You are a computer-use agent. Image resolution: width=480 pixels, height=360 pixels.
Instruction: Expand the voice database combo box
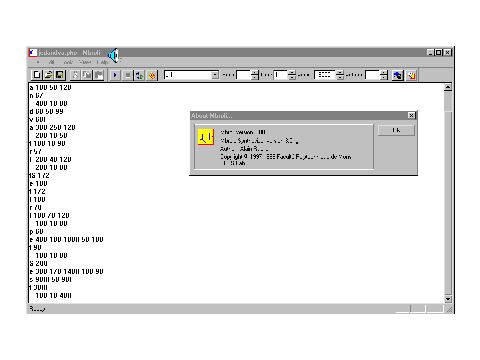tap(215, 75)
